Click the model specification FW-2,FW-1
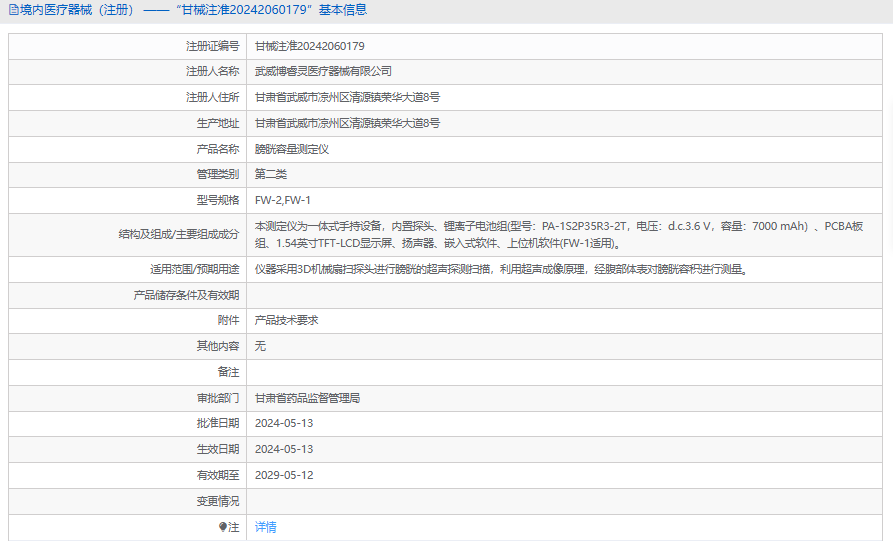 click(283, 201)
